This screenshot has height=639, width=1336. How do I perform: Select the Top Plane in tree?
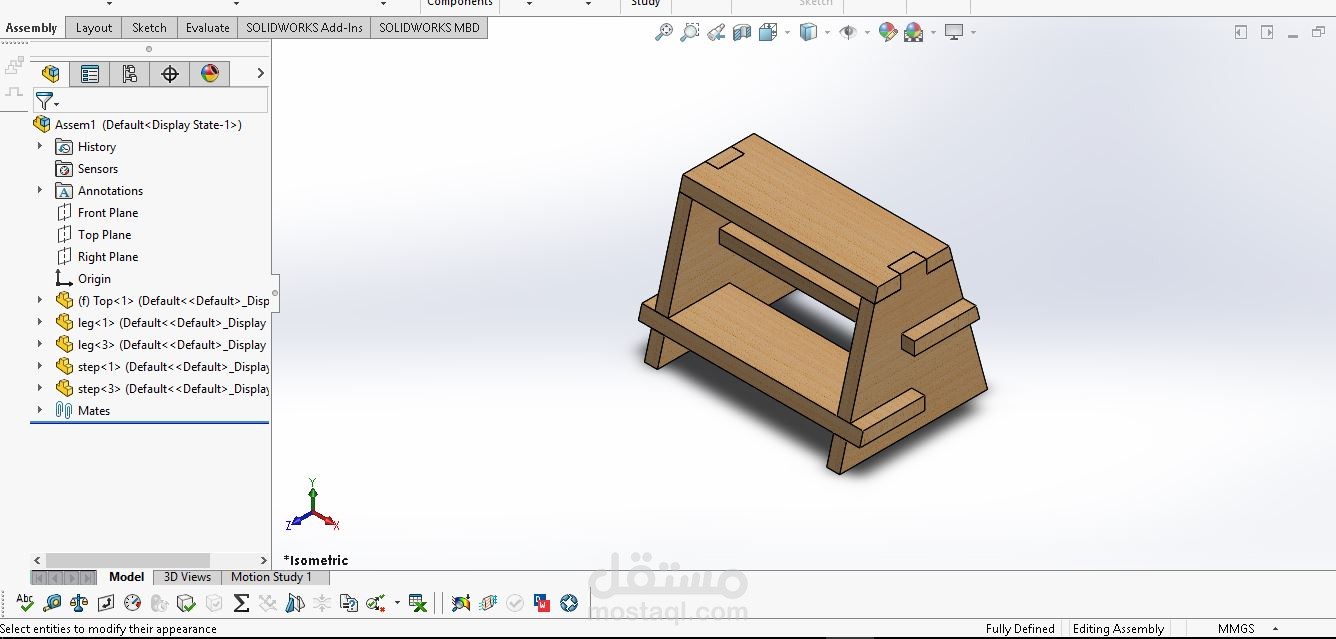pos(93,234)
